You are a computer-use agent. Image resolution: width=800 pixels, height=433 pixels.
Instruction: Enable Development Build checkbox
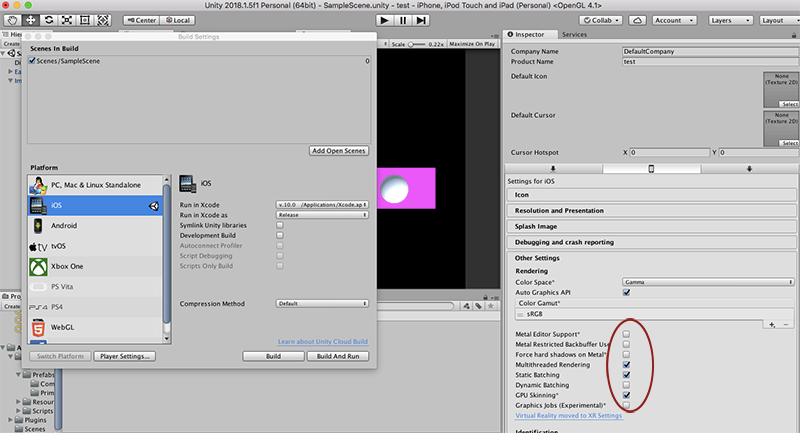tap(280, 235)
